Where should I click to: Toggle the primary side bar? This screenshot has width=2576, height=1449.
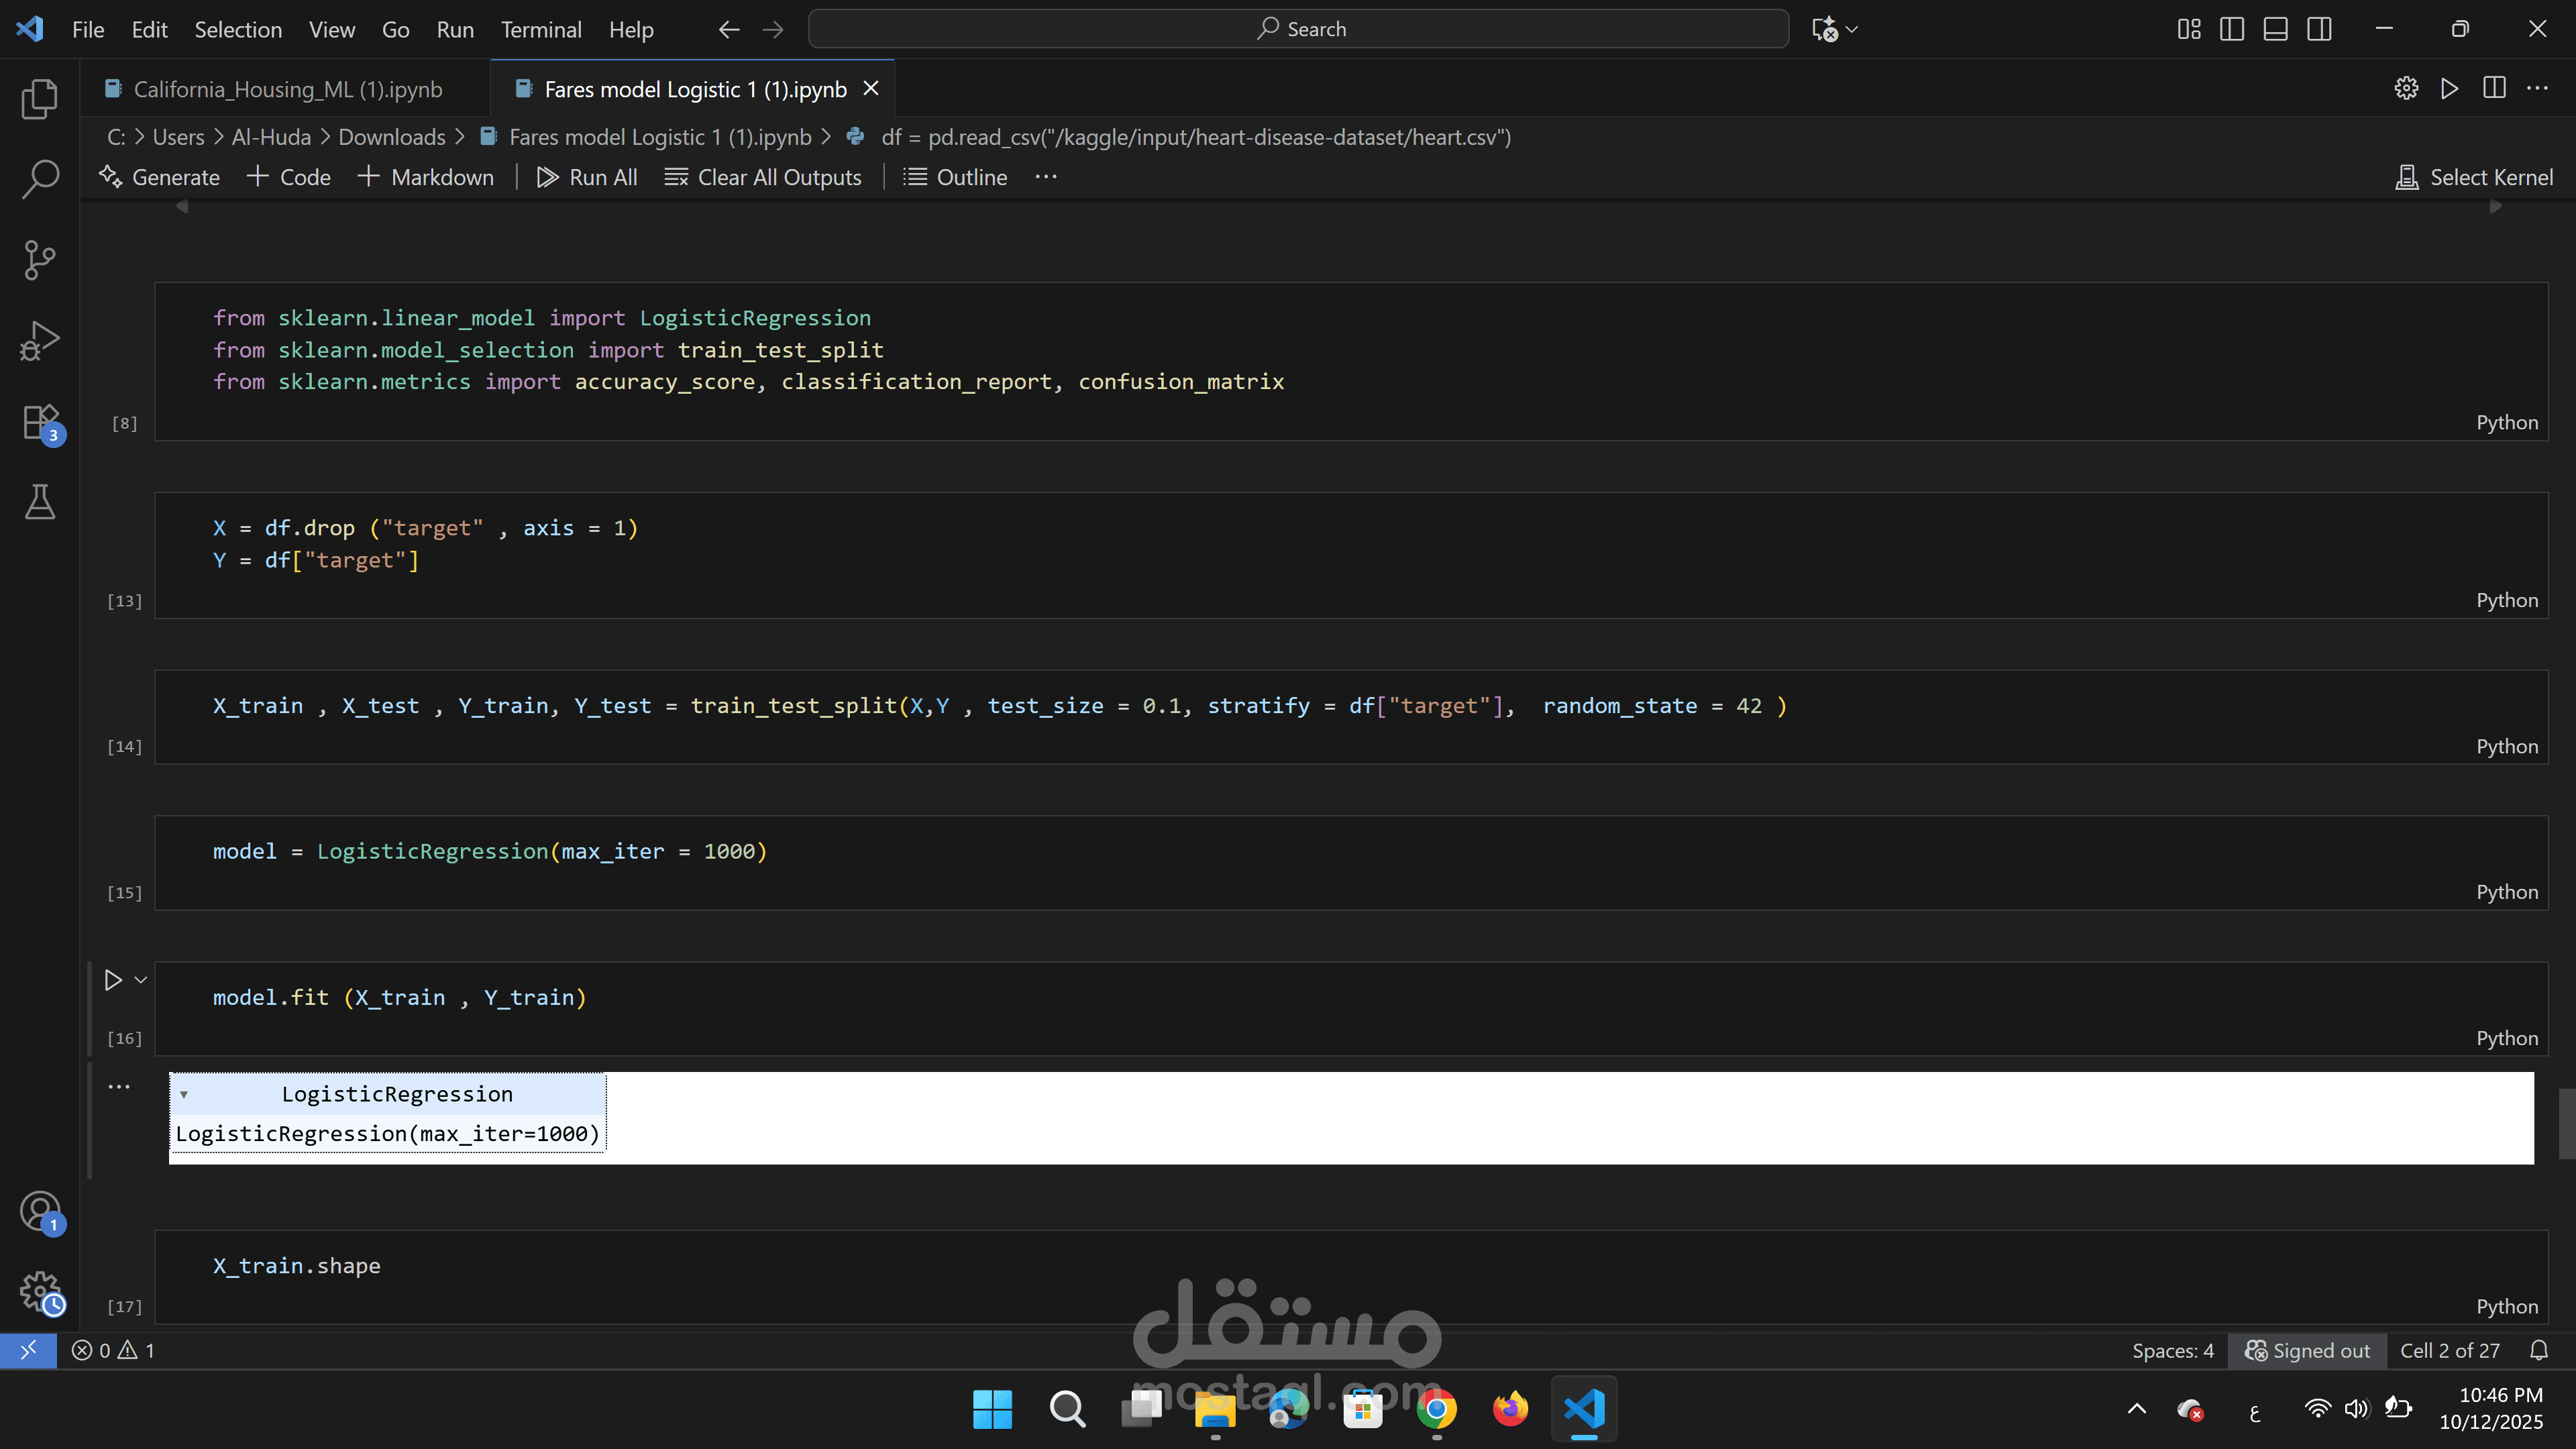[2232, 30]
